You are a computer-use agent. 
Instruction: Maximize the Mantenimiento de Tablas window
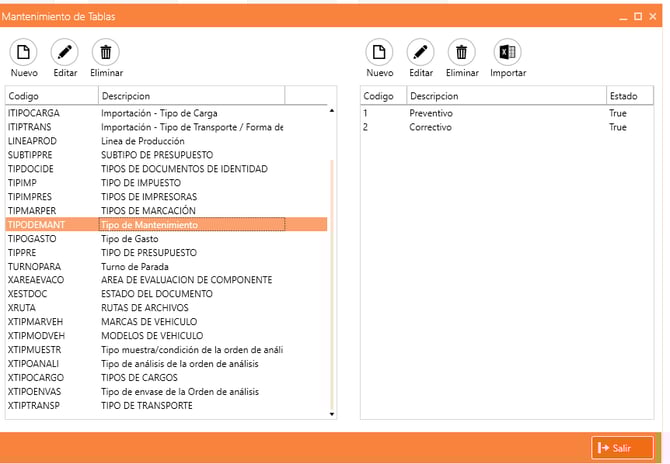click(x=638, y=16)
